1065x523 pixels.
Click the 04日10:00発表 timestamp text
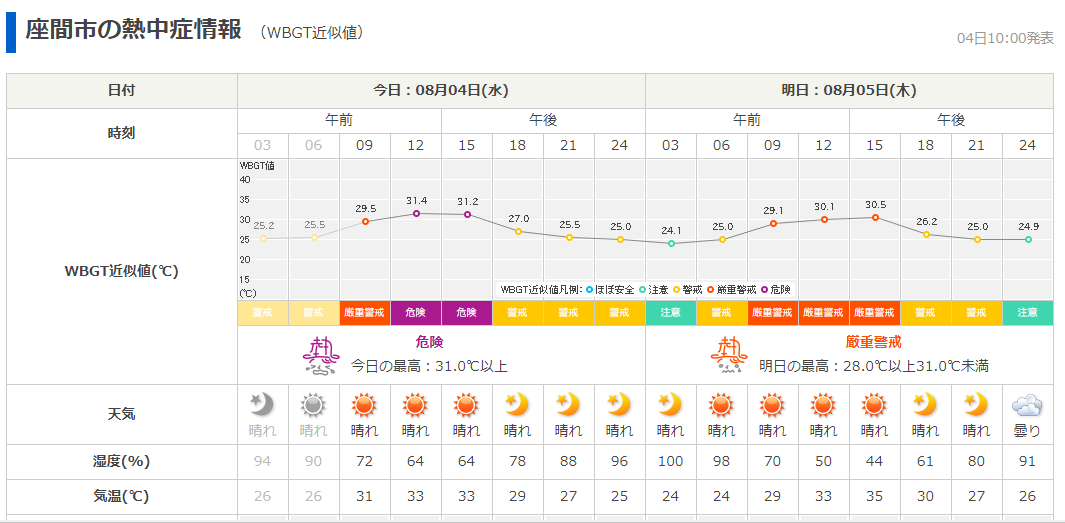click(1004, 38)
